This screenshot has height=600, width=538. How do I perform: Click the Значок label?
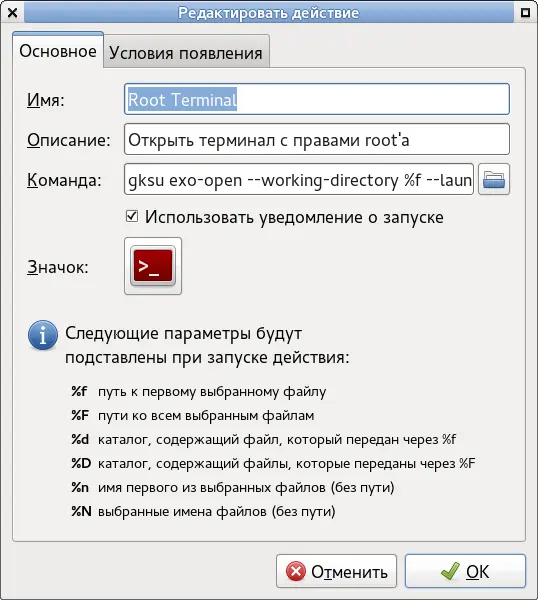click(58, 267)
